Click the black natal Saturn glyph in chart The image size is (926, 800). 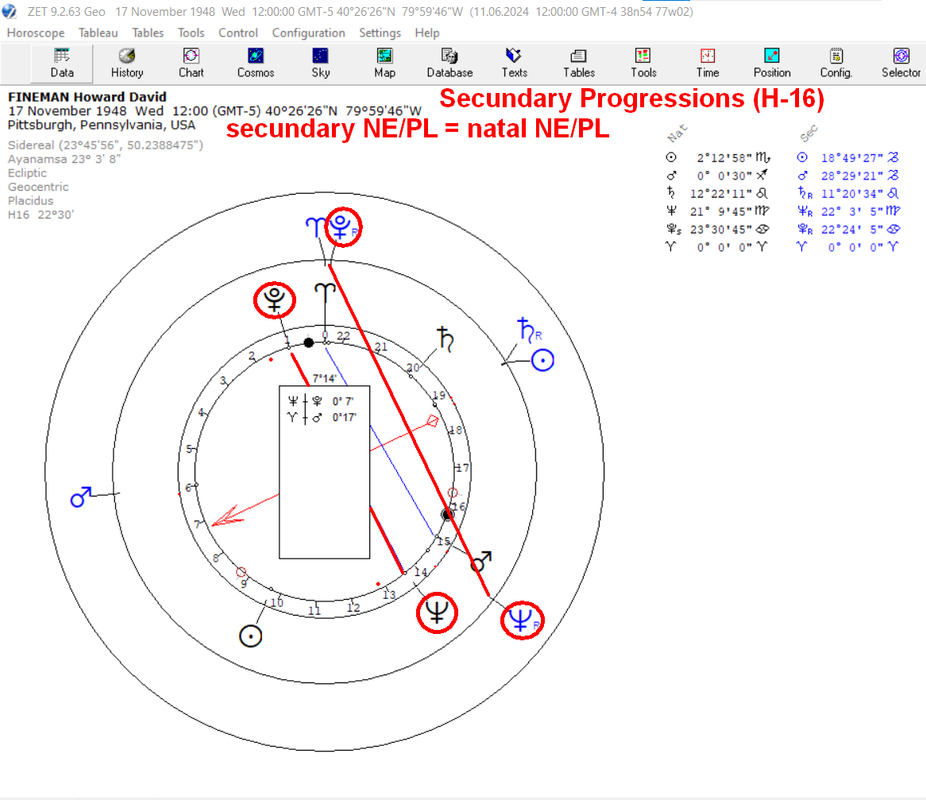(446, 339)
